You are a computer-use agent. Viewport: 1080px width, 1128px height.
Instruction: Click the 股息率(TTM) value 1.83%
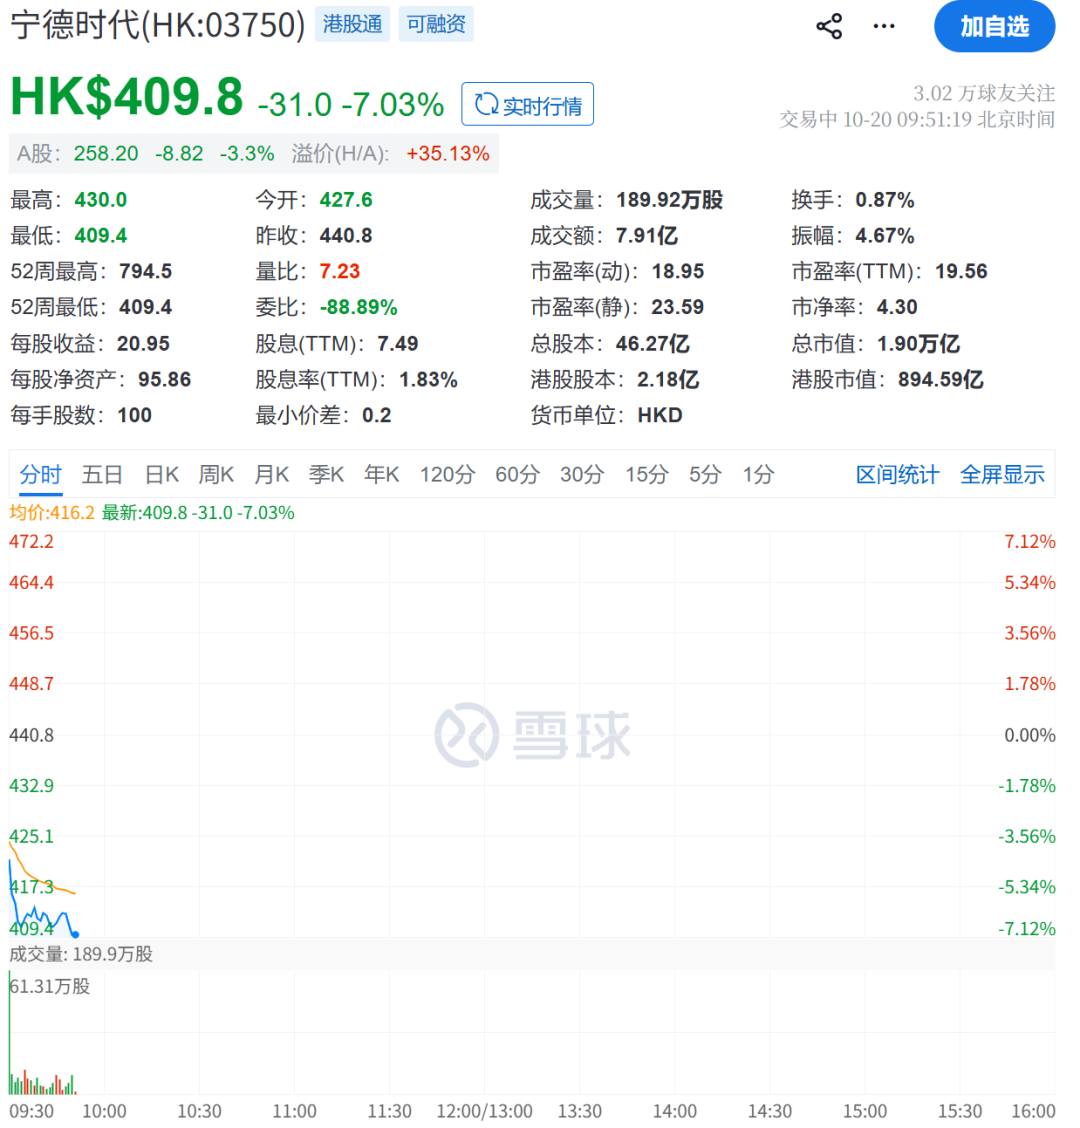click(x=428, y=380)
